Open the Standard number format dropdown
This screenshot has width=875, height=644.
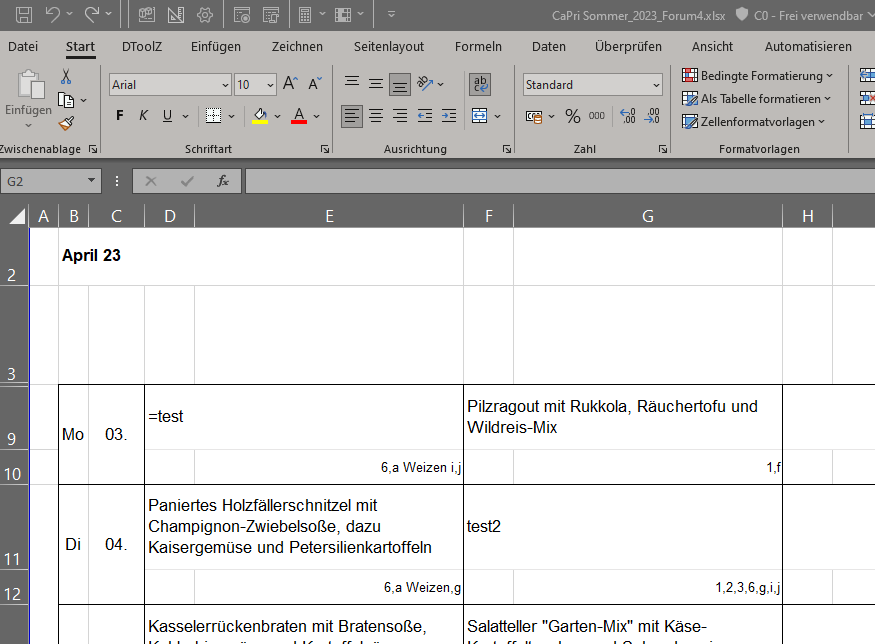(656, 85)
